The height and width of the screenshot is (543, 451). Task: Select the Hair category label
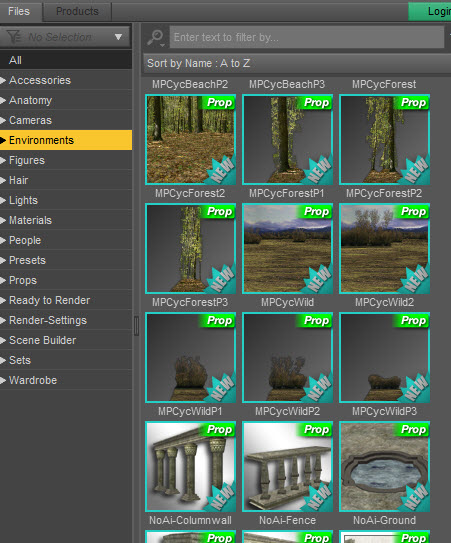point(19,180)
